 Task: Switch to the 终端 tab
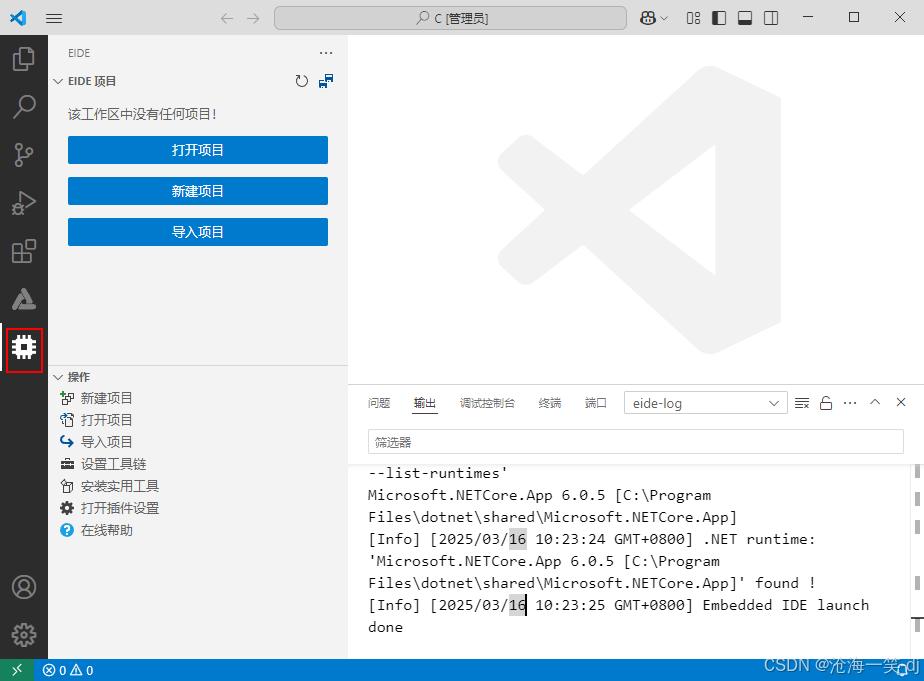[549, 403]
